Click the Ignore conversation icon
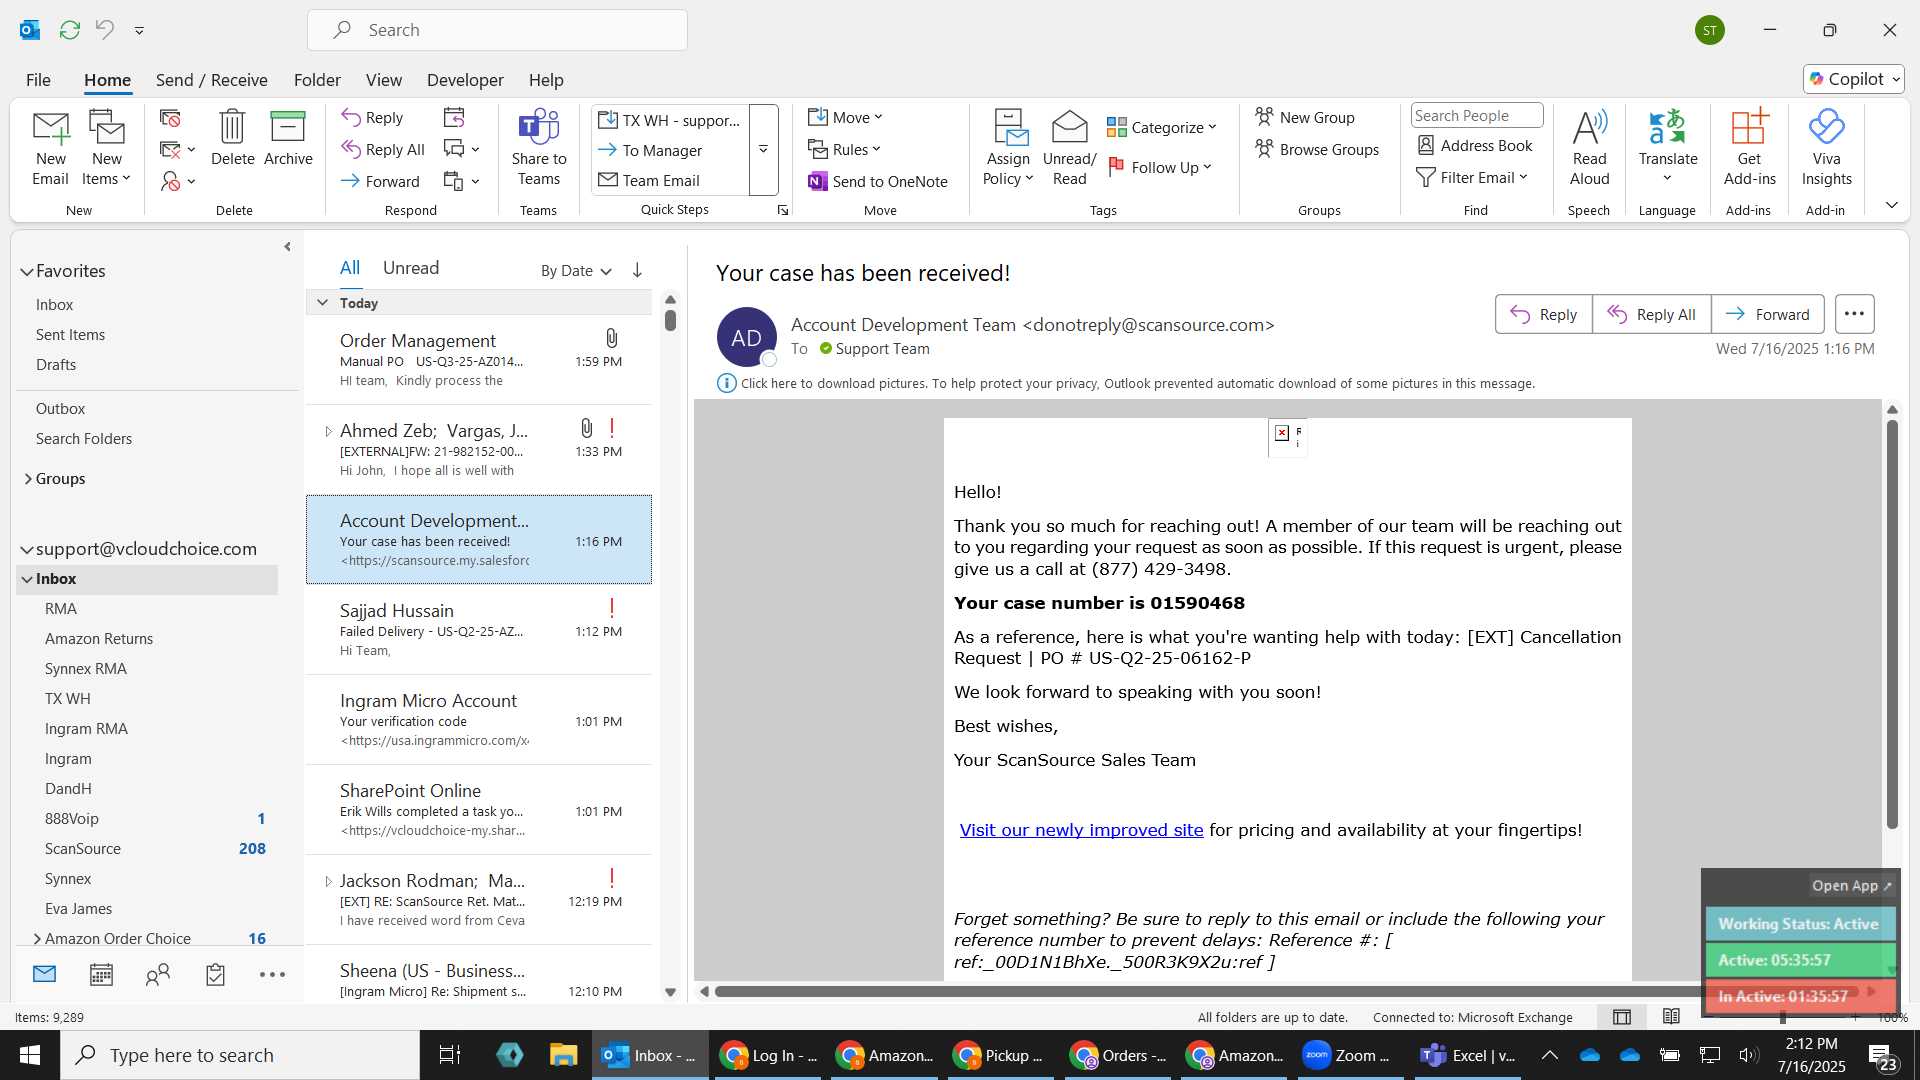The width and height of the screenshot is (1920, 1080). (x=170, y=118)
